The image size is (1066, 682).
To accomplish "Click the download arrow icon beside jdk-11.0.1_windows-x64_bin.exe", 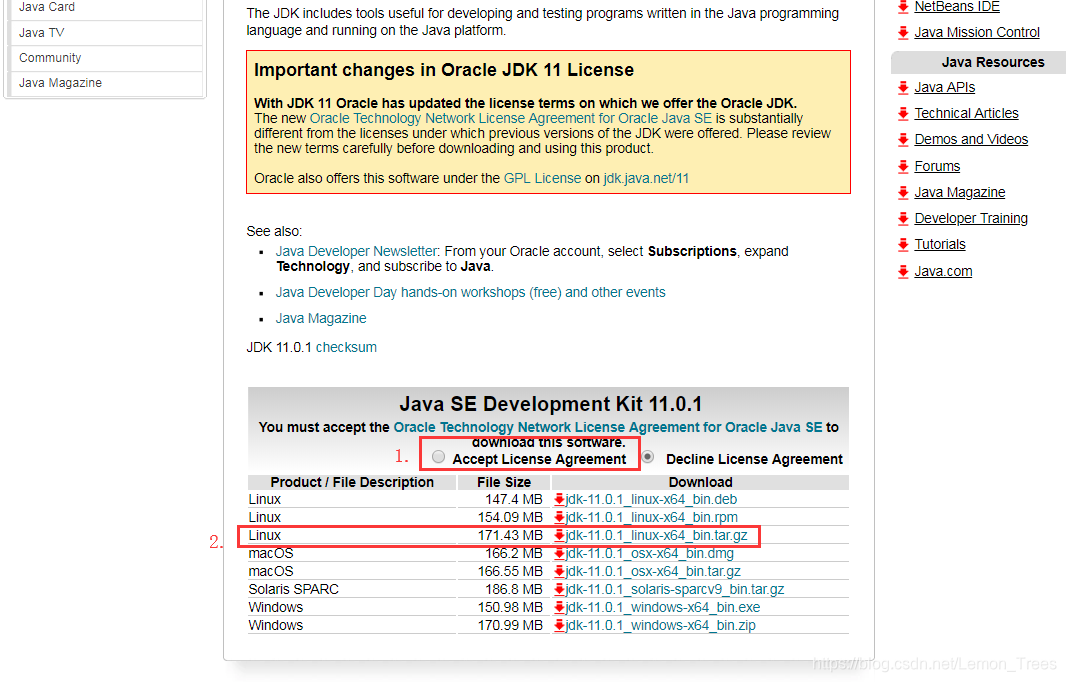I will [x=559, y=608].
